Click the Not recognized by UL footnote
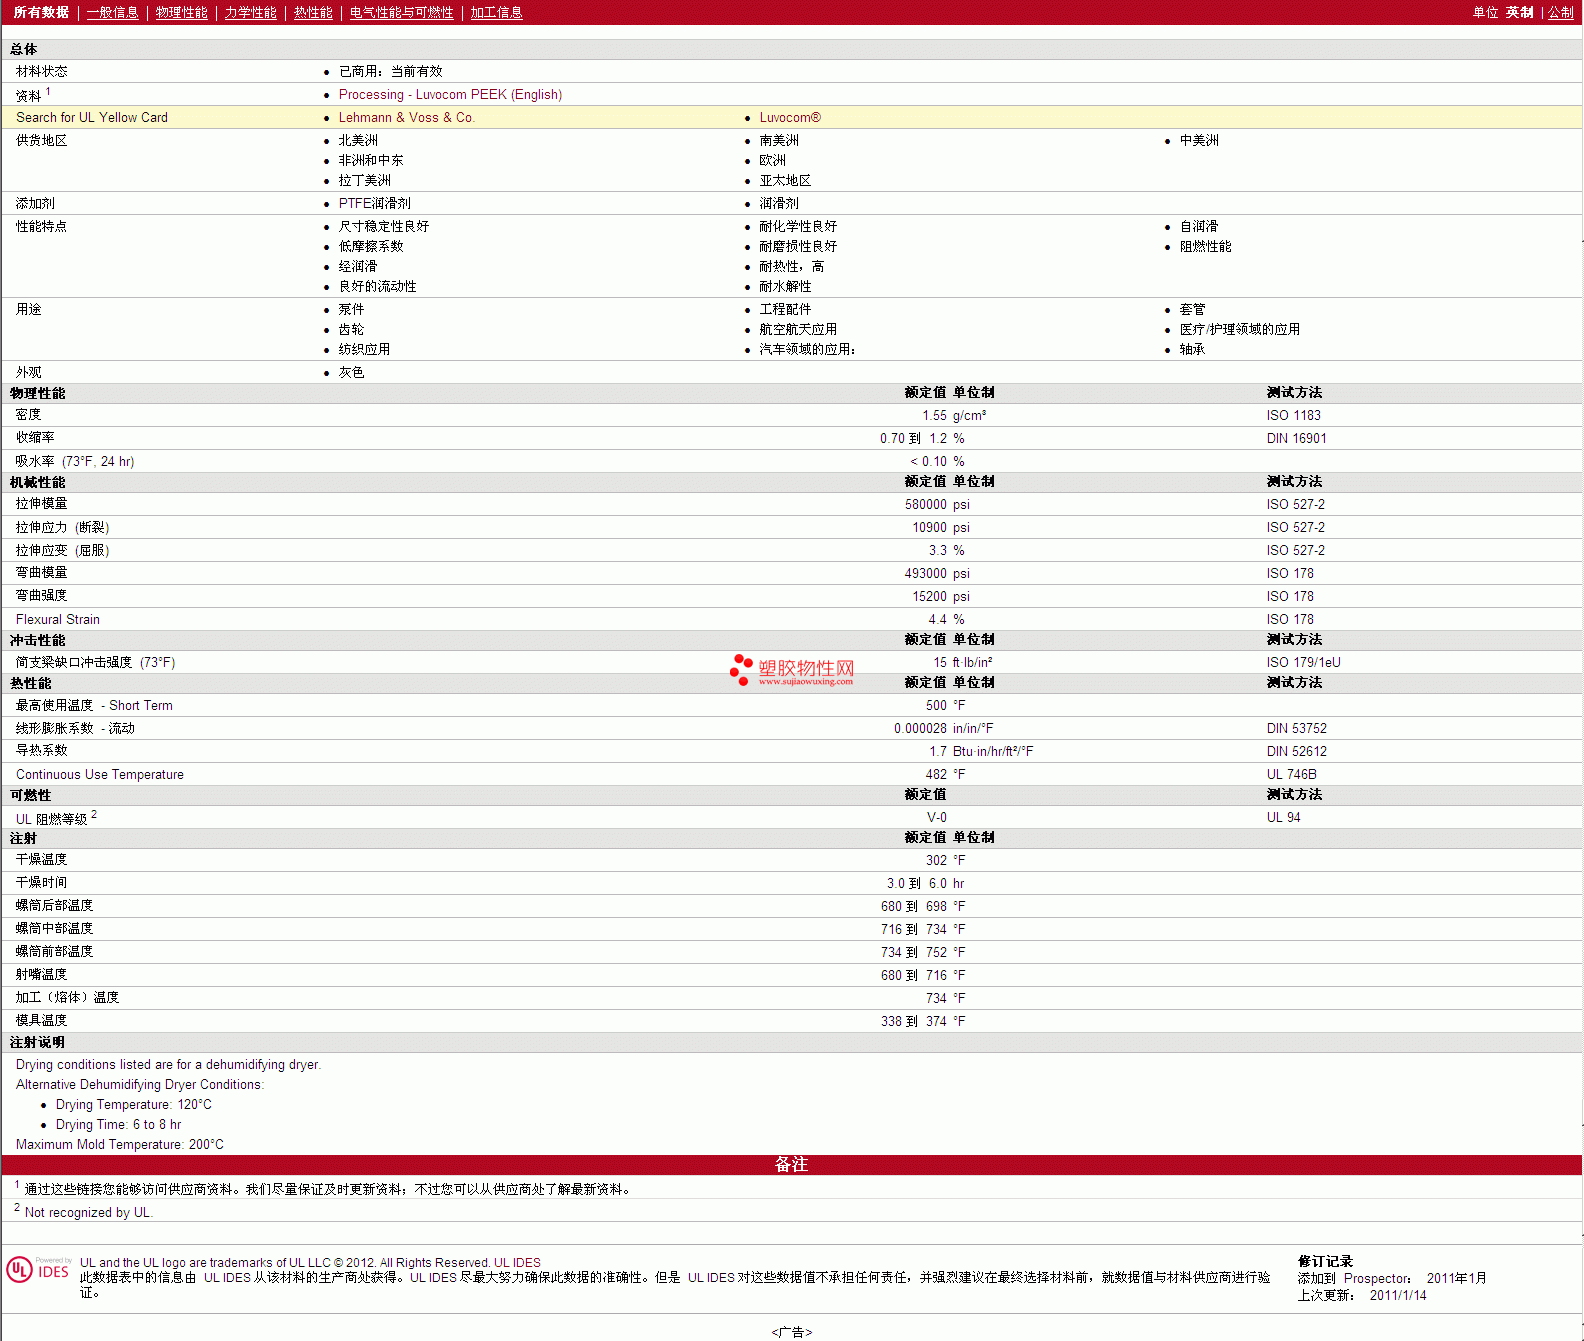This screenshot has width=1584, height=1341. 88,1212
